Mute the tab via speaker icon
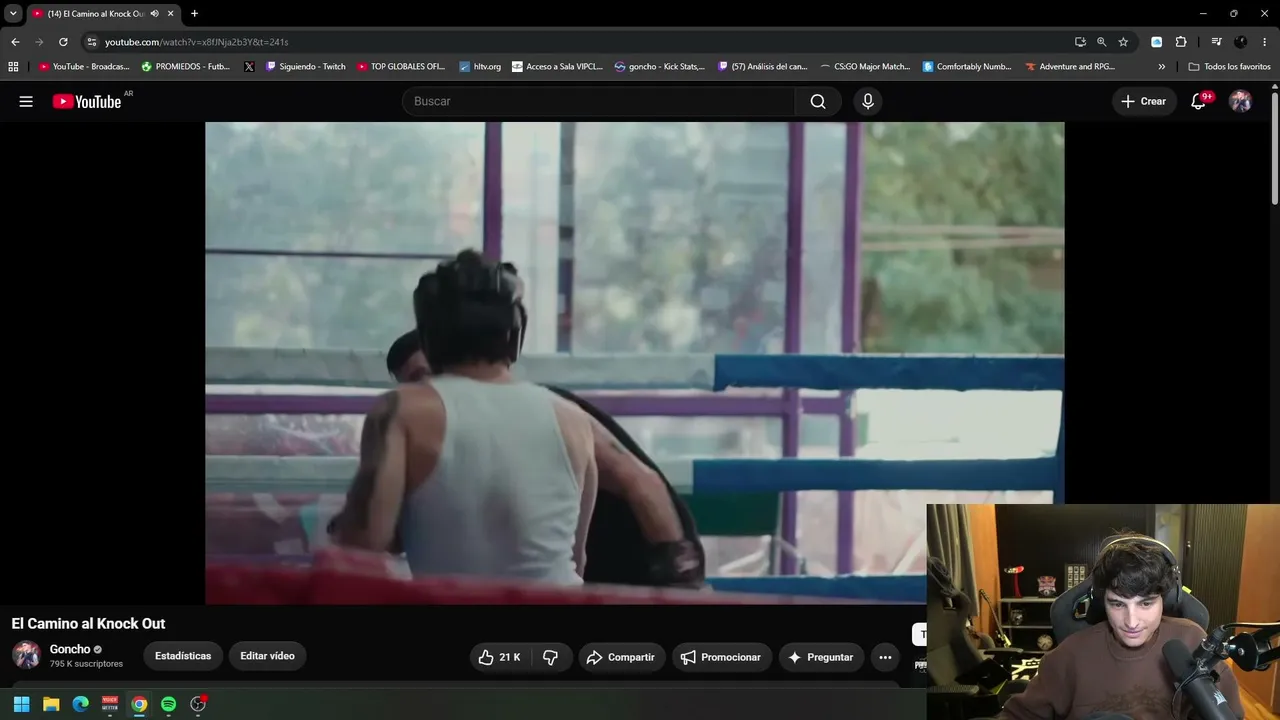This screenshot has height=720, width=1280. [x=154, y=14]
